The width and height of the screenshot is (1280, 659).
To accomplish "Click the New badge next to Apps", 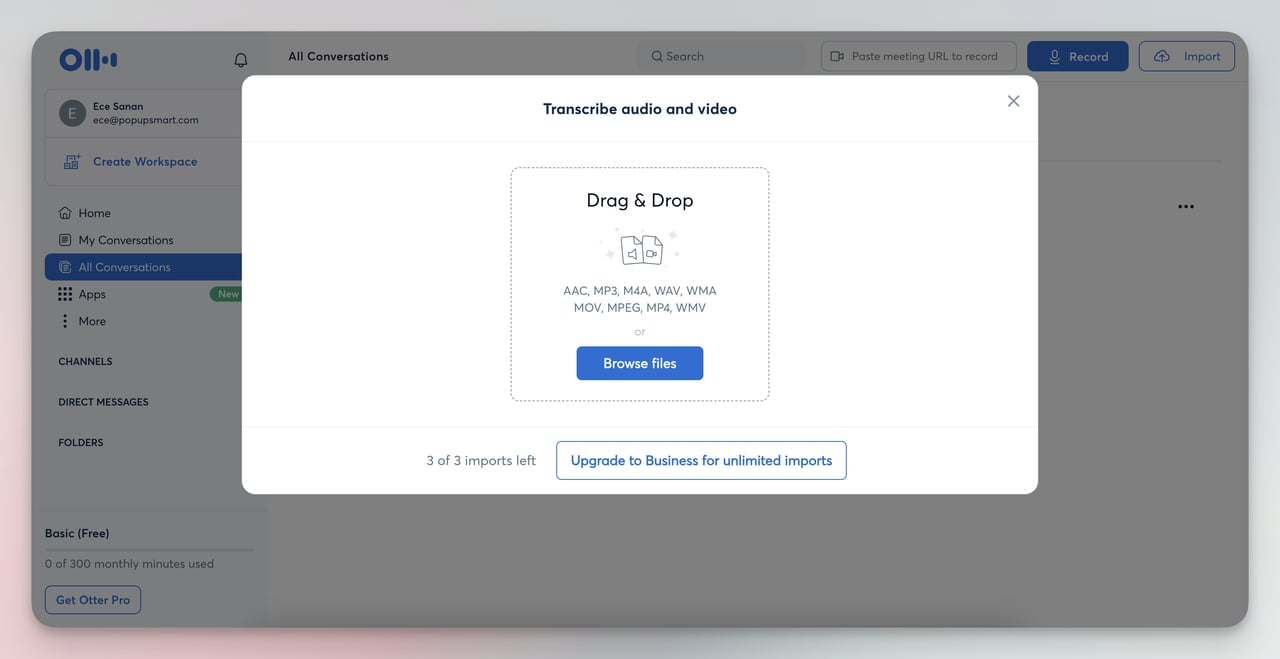I will [x=227, y=294].
